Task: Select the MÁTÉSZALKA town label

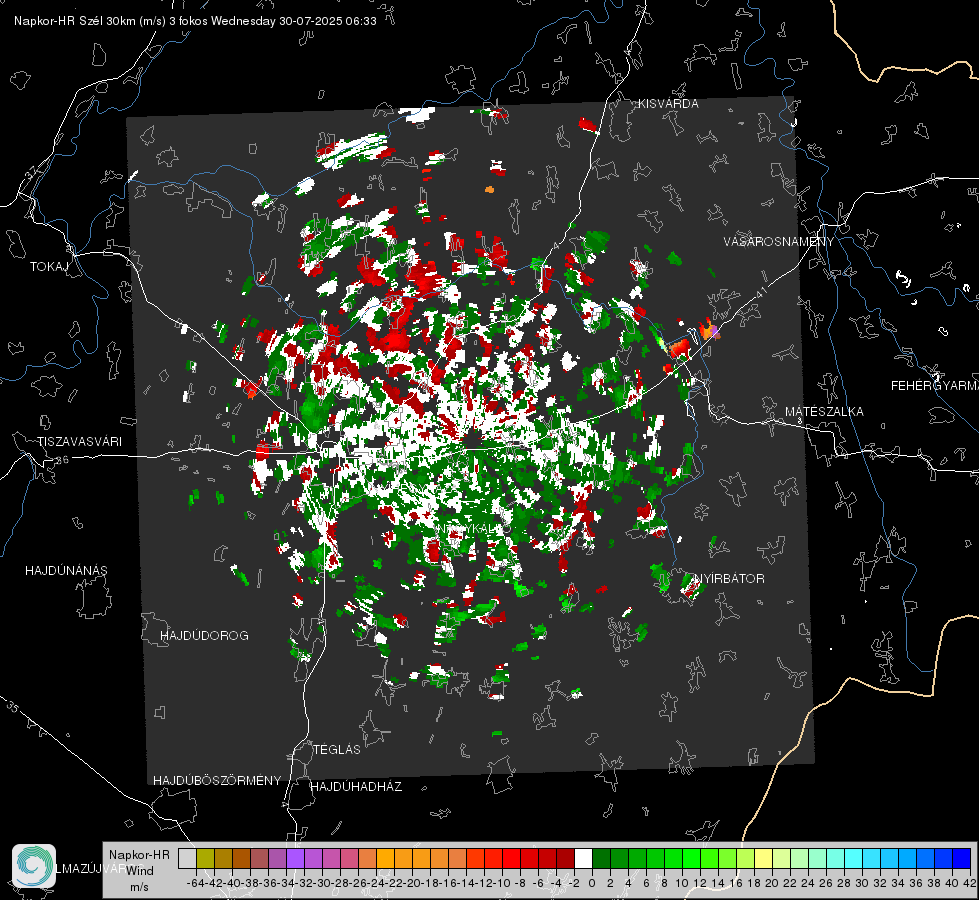Action: (824, 412)
